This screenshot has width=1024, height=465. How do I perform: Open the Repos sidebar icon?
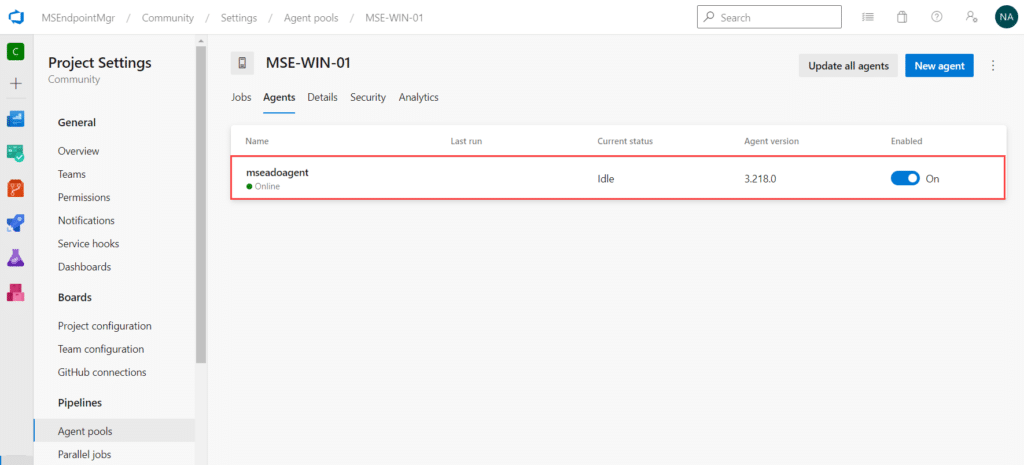16,189
